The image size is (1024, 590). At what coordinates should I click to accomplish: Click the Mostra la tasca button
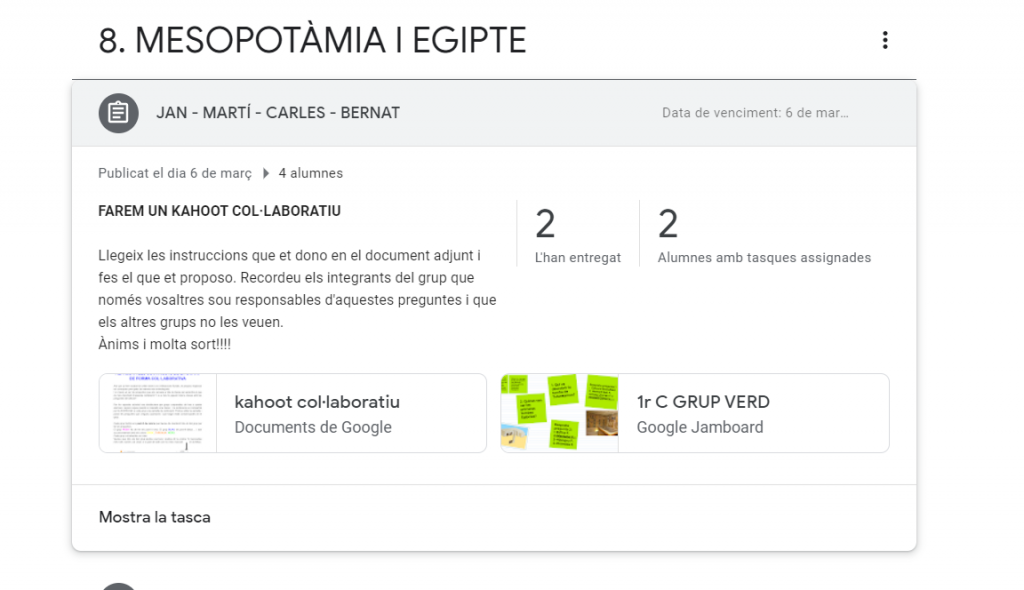(154, 517)
